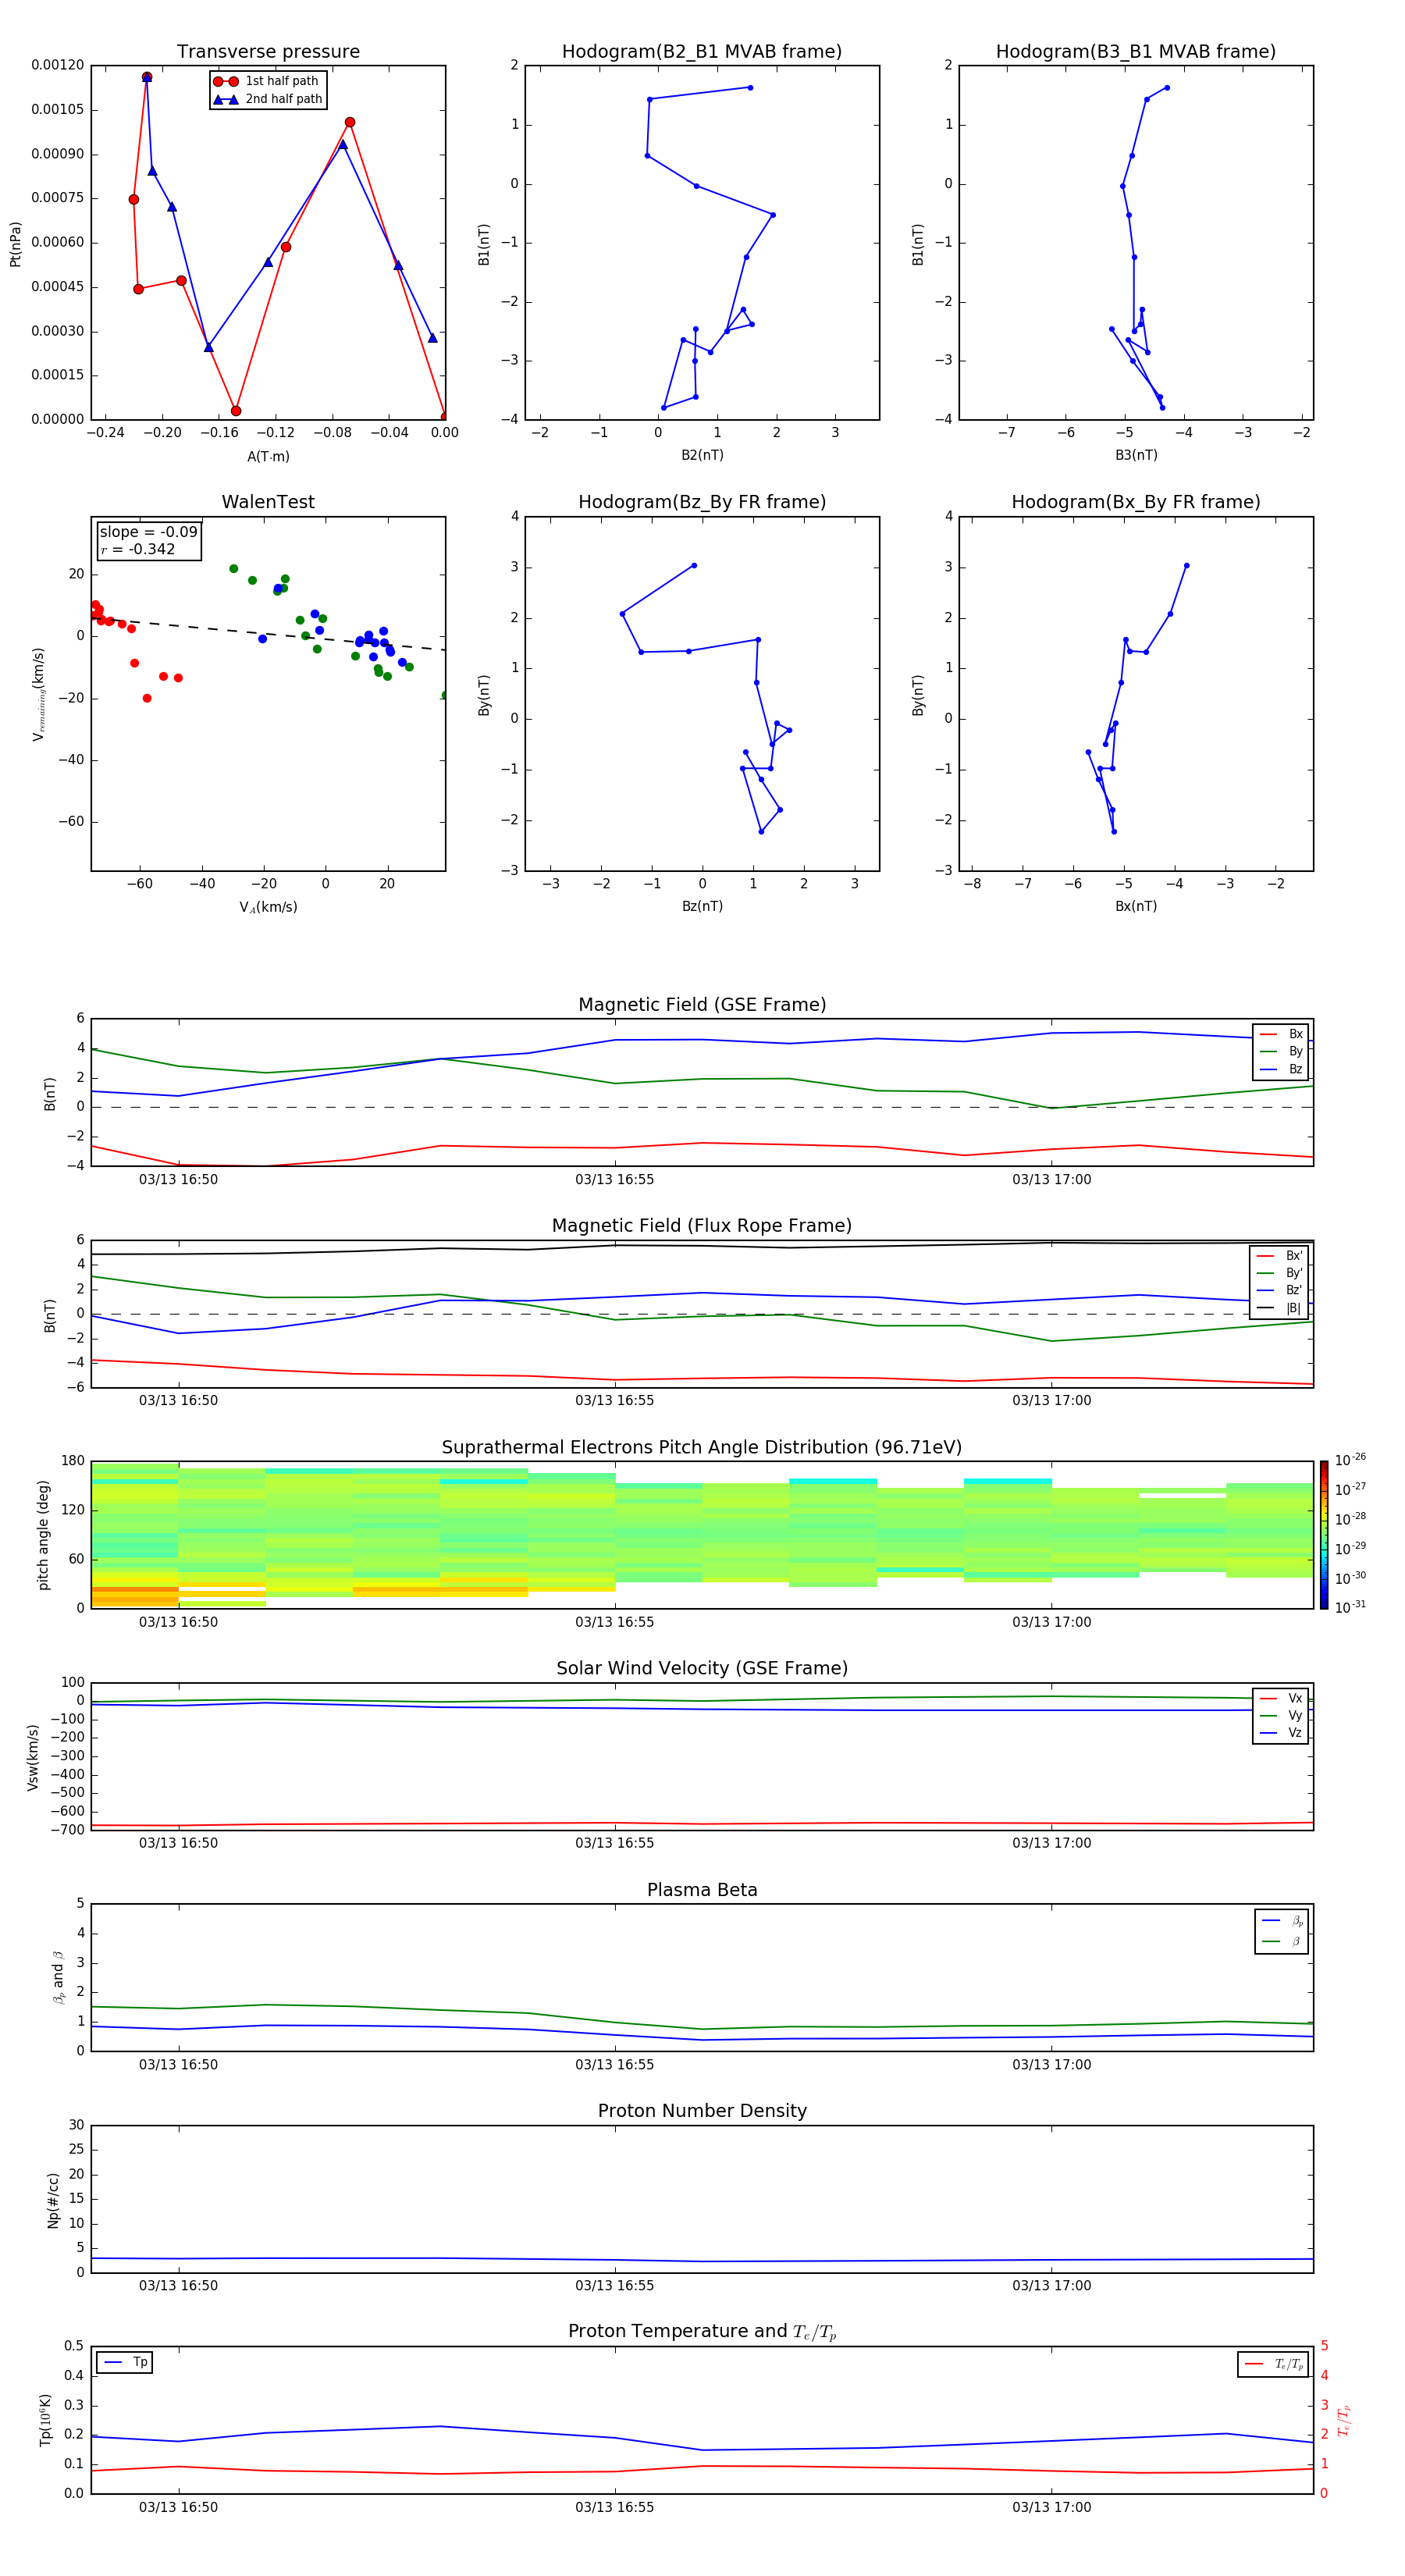Click the '1st half path' legend entry
Screen dimensions: 1405x2576
click(x=267, y=81)
